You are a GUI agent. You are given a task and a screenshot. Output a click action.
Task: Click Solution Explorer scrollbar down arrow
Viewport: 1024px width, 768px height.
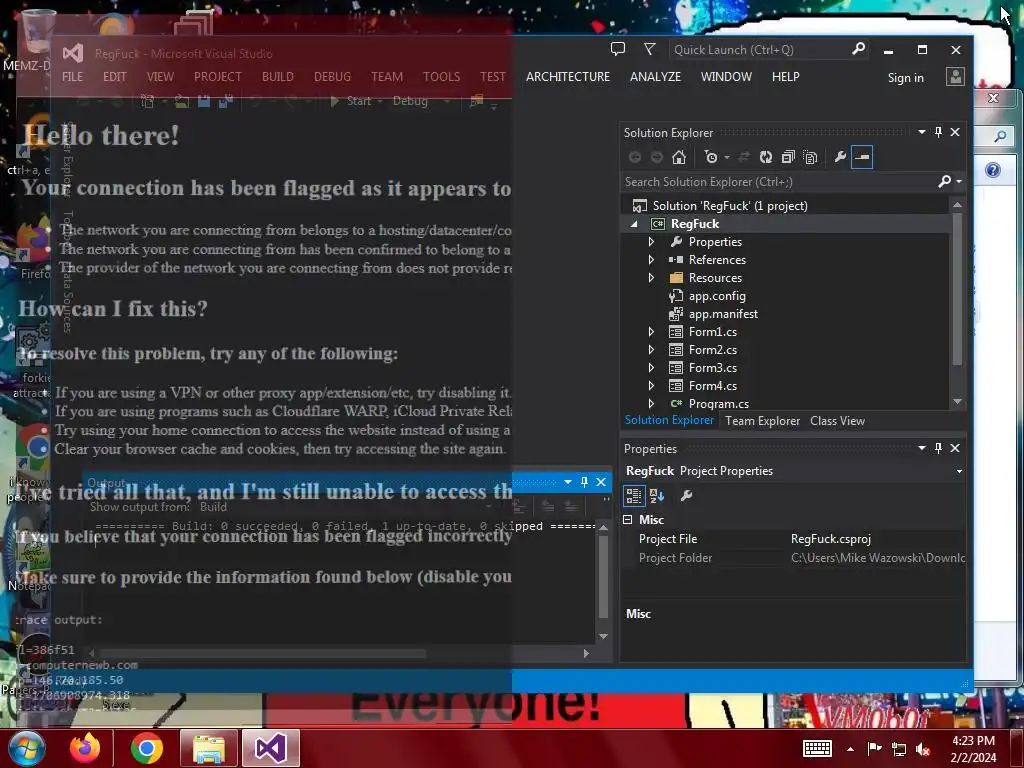pos(957,402)
